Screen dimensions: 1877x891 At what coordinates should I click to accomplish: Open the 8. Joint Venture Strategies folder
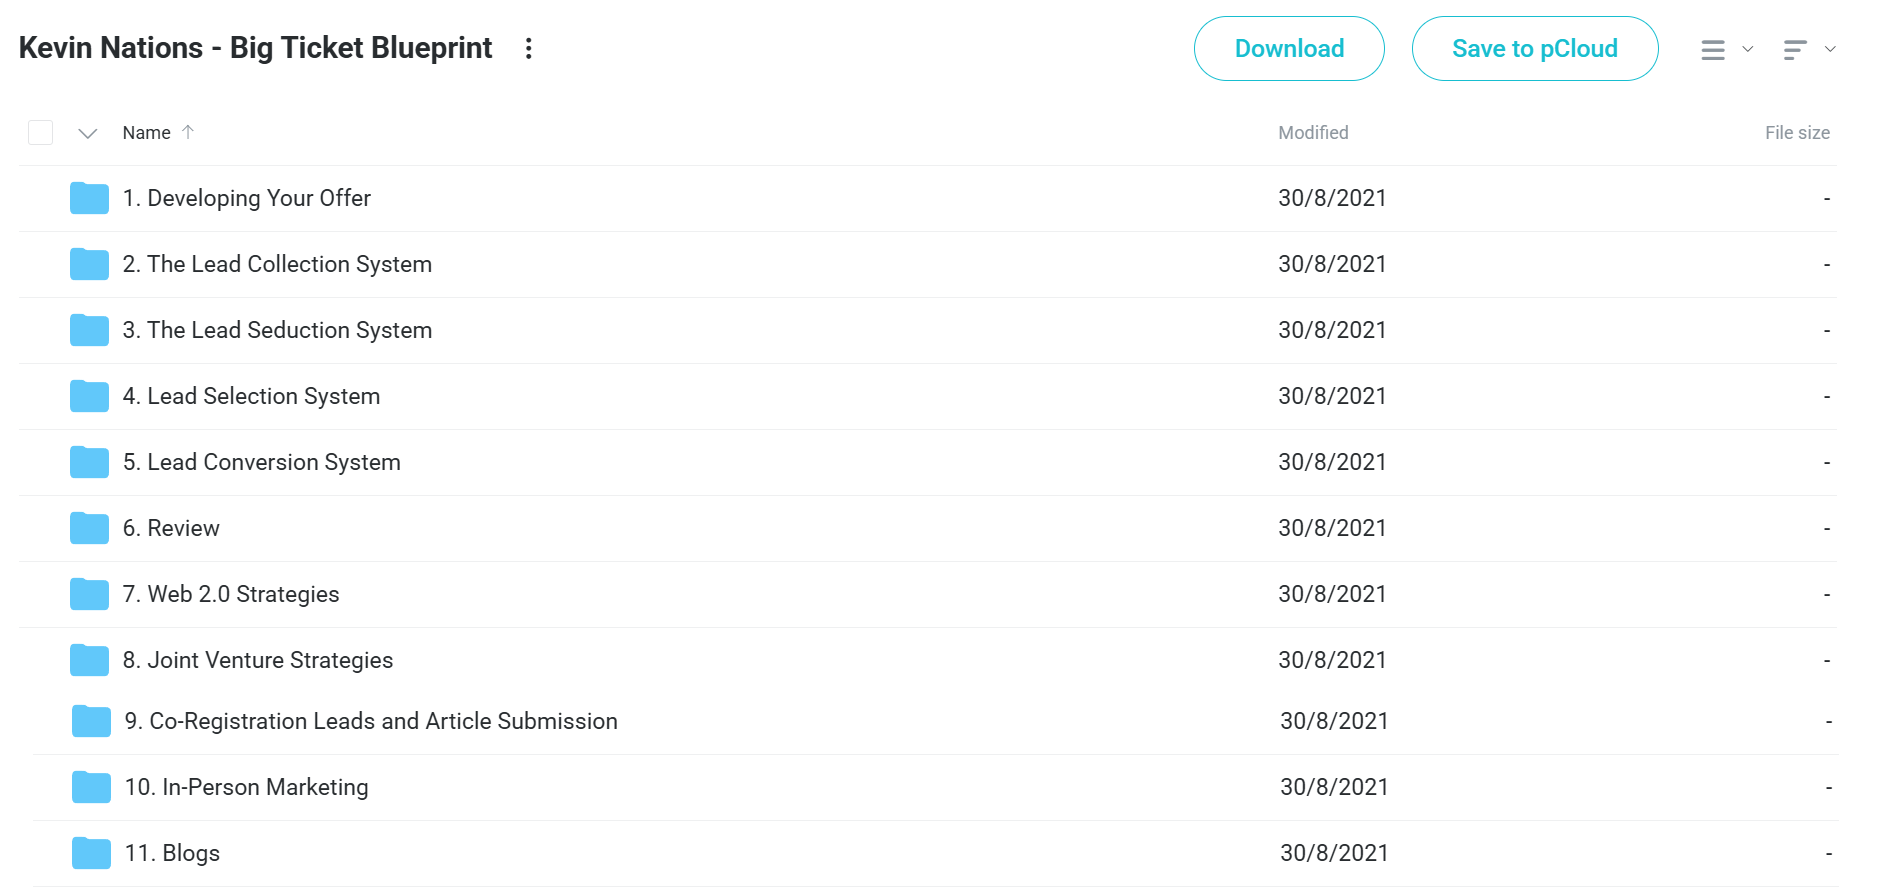(x=258, y=660)
